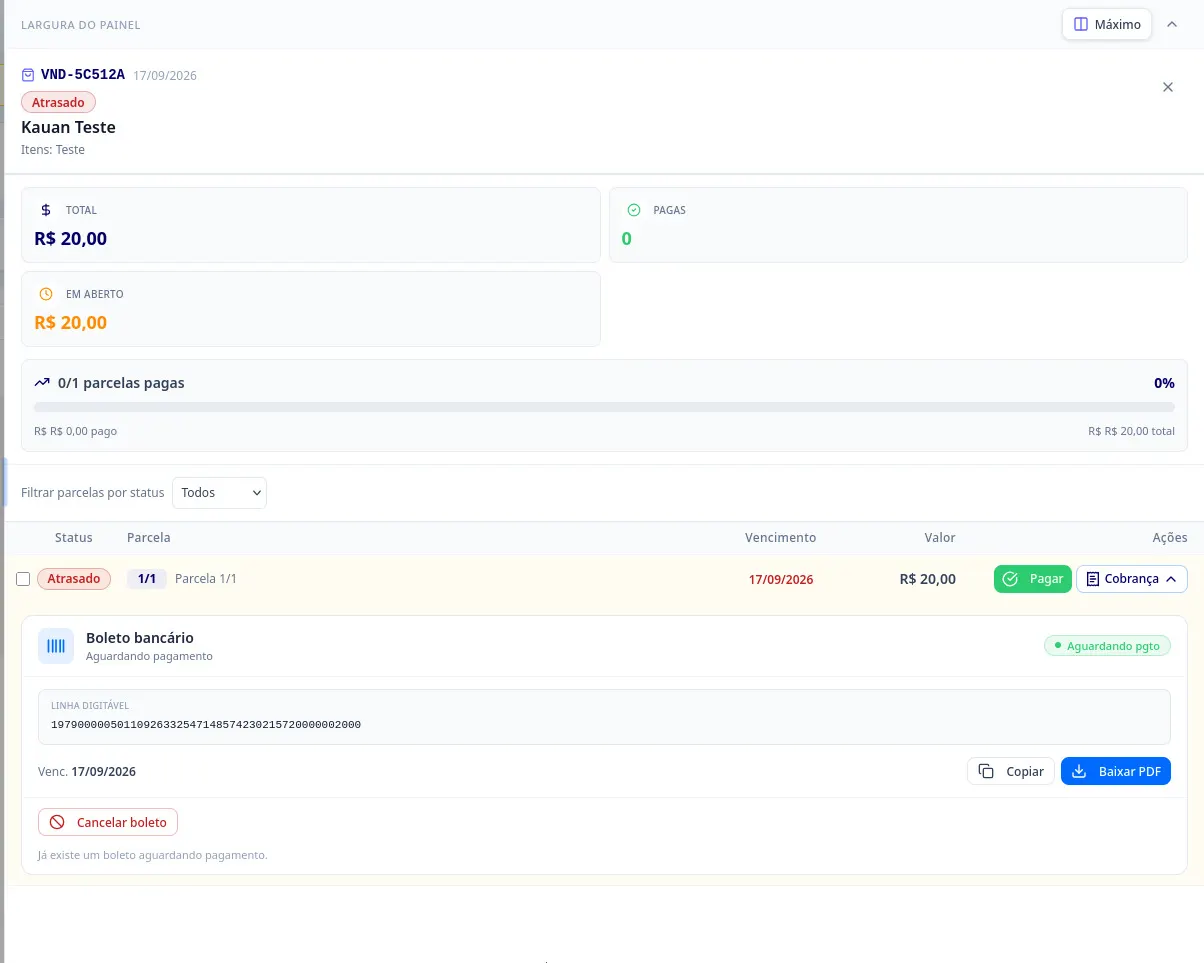Click the check circle icon on Pagas card

[x=633, y=210]
